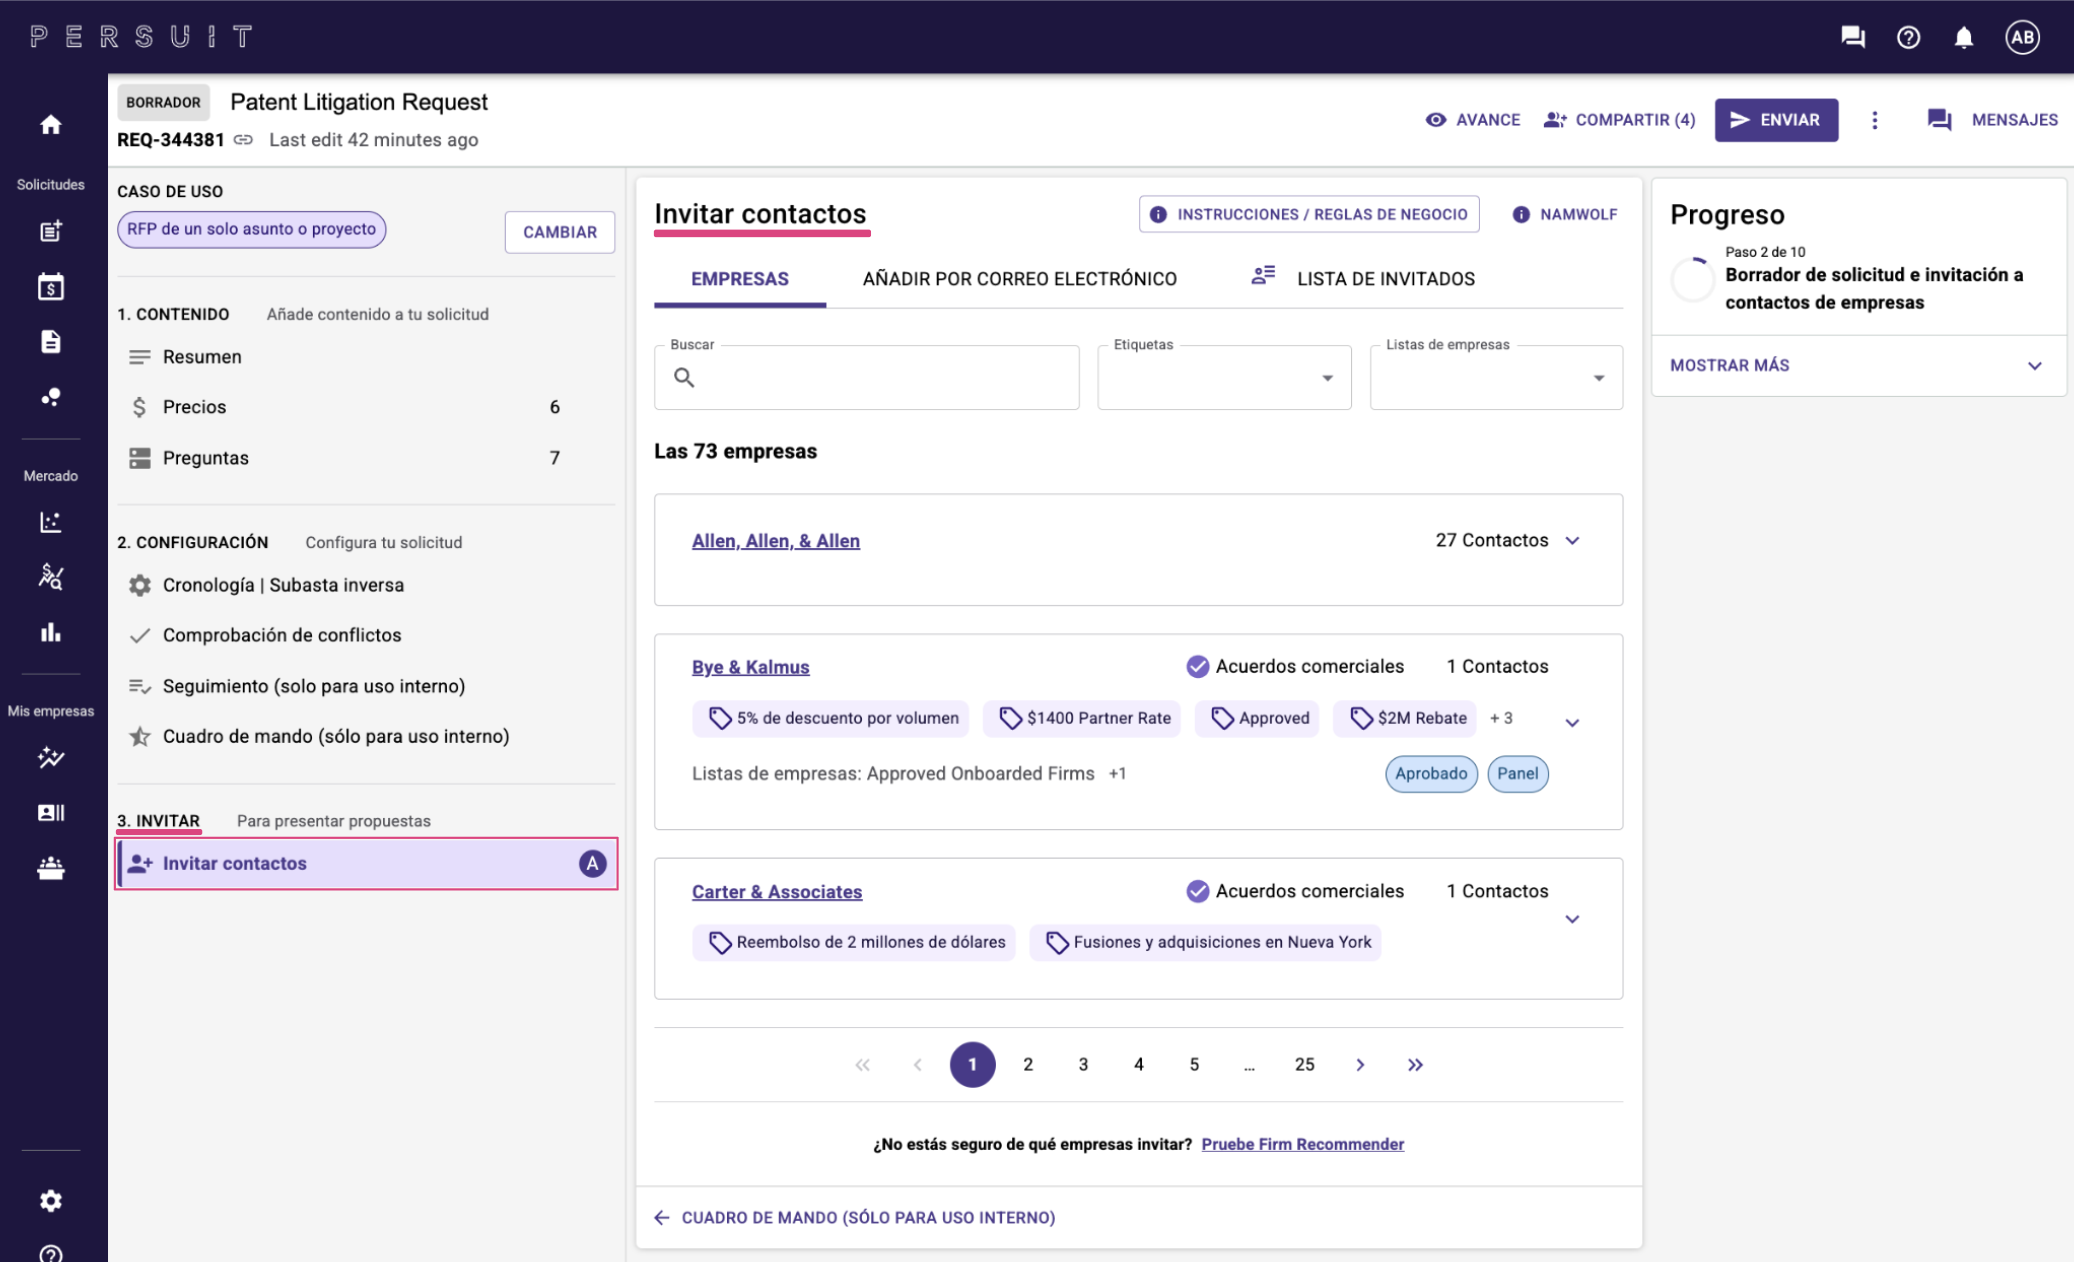The image size is (2074, 1262).
Task: Open the sparkline icon under Mis empresas
Action: click(x=51, y=757)
